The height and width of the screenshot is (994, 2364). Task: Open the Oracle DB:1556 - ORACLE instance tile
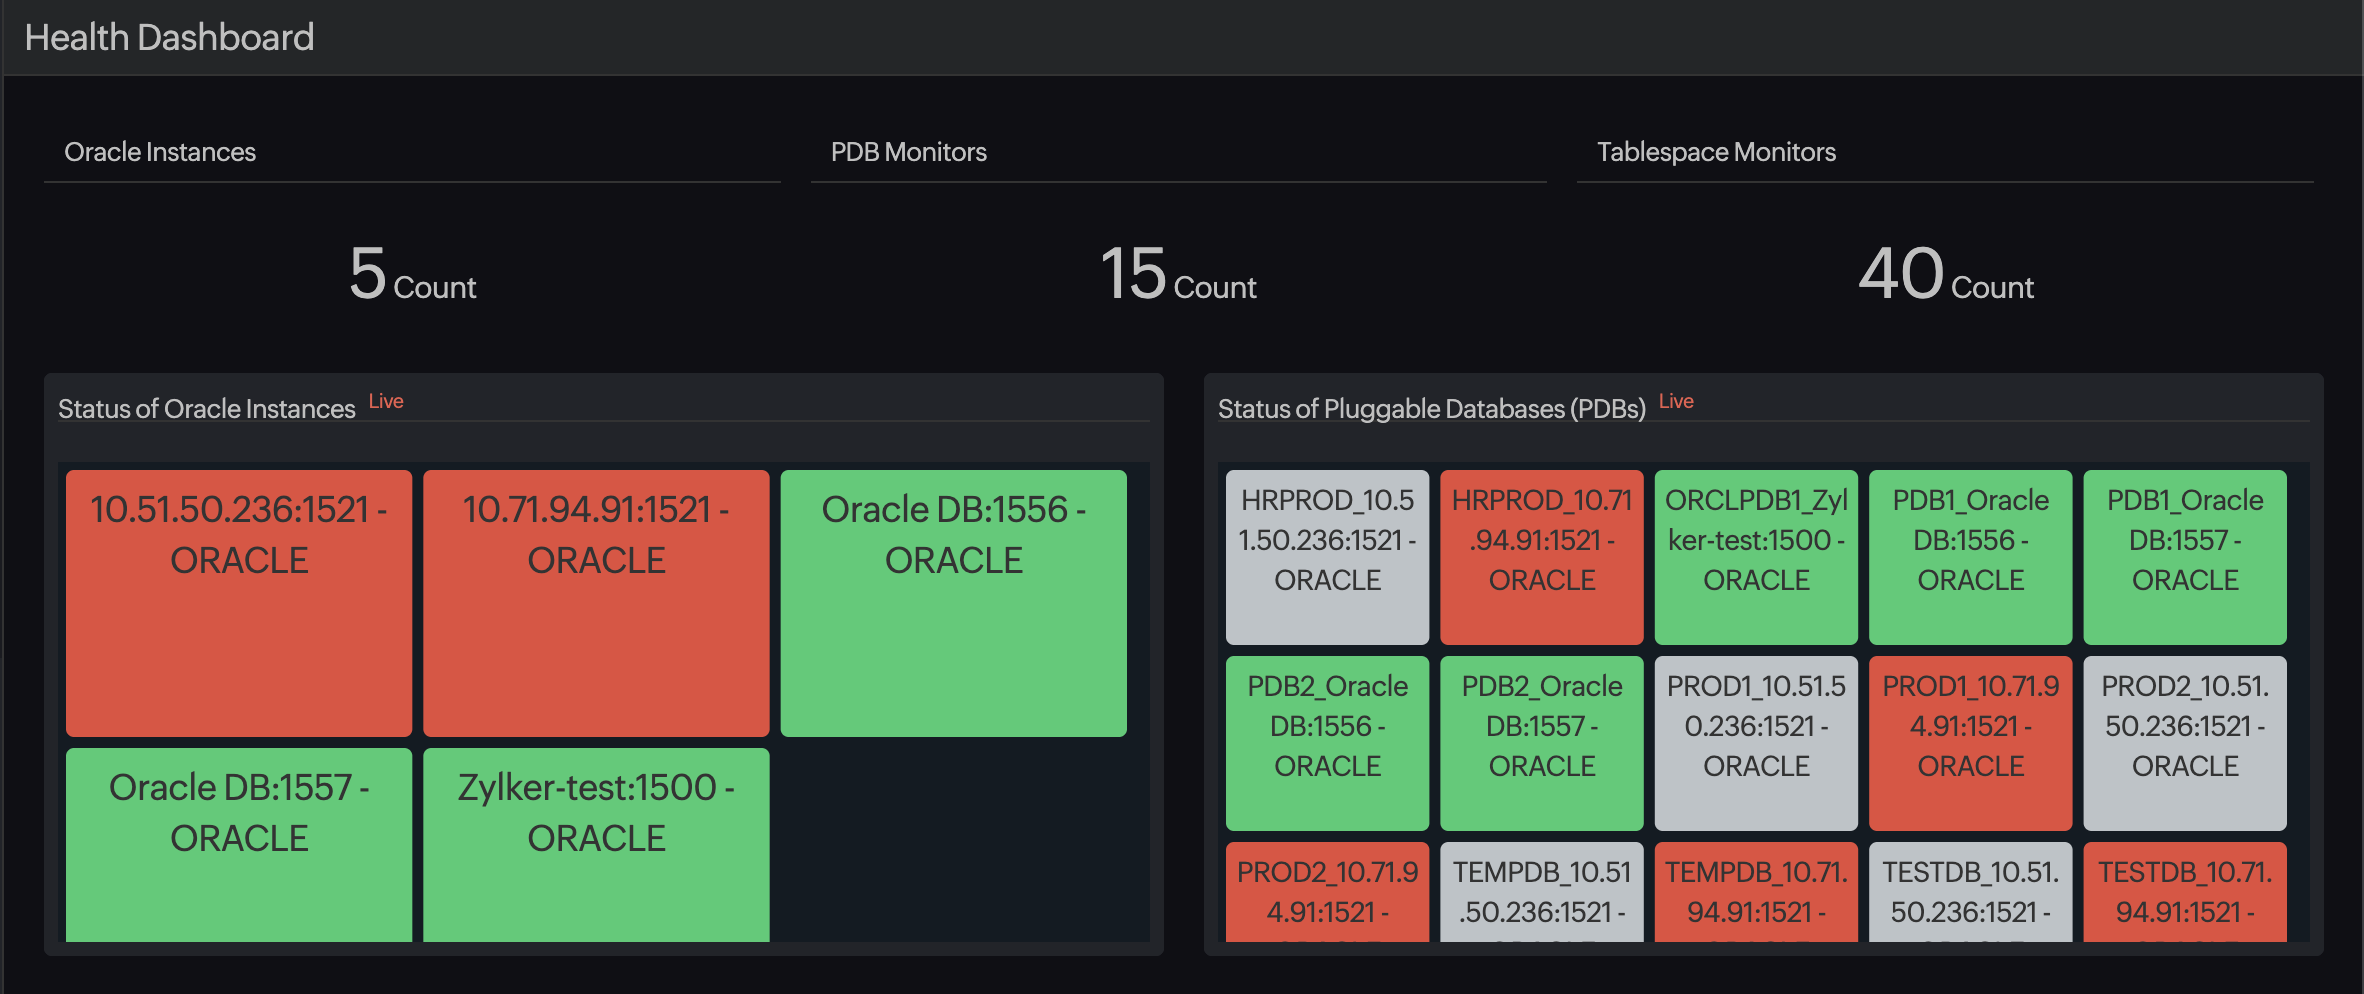(x=951, y=601)
